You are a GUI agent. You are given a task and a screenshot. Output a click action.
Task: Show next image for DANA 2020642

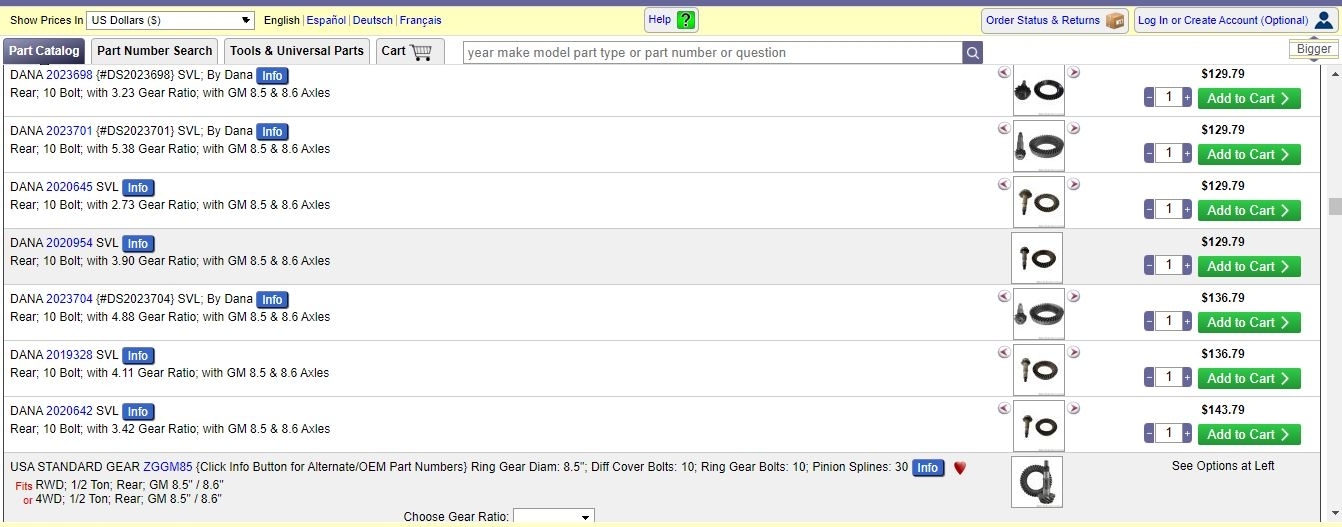pos(1074,408)
